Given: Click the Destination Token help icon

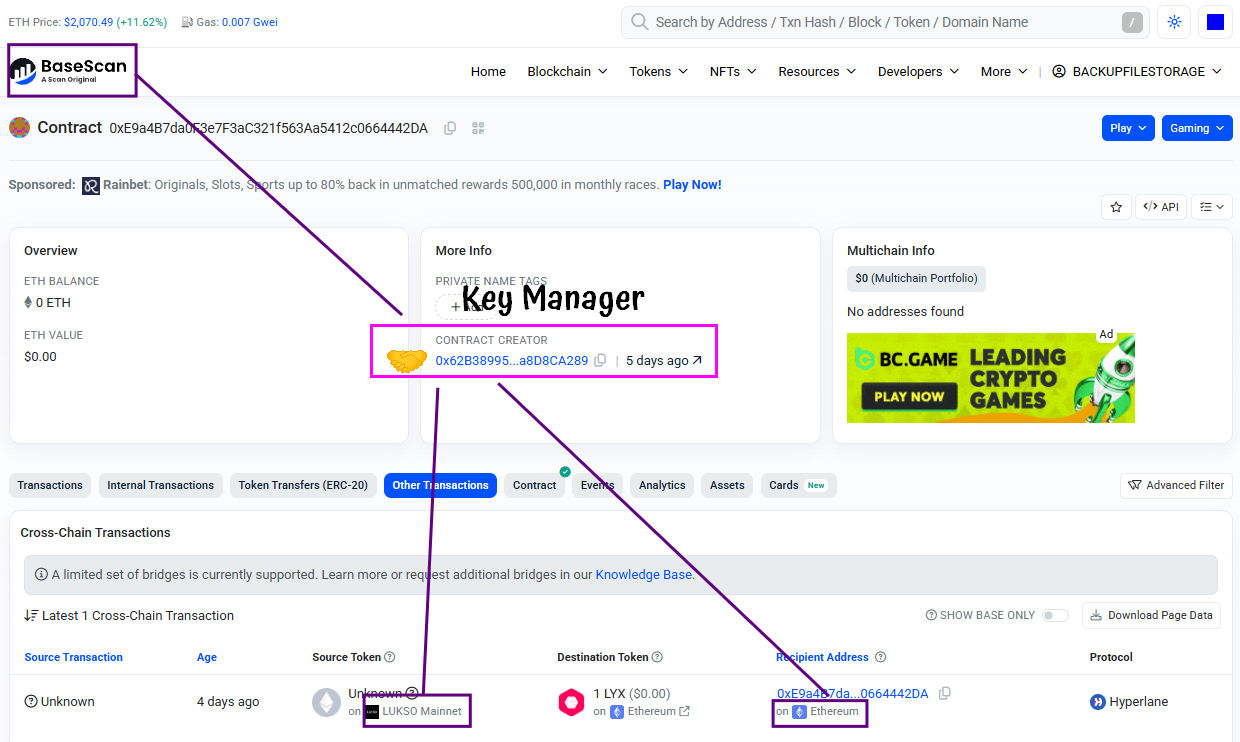Looking at the screenshot, I should click(x=658, y=657).
